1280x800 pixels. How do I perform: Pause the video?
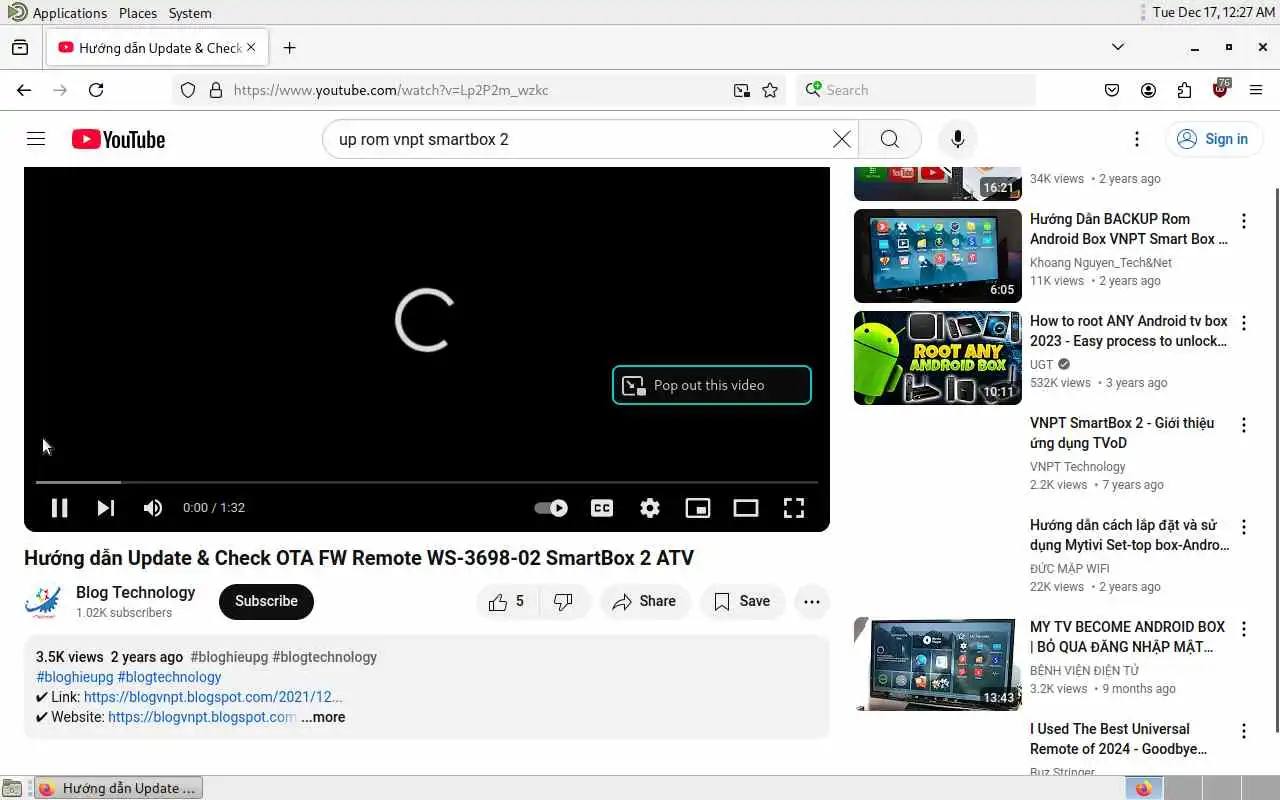point(59,508)
